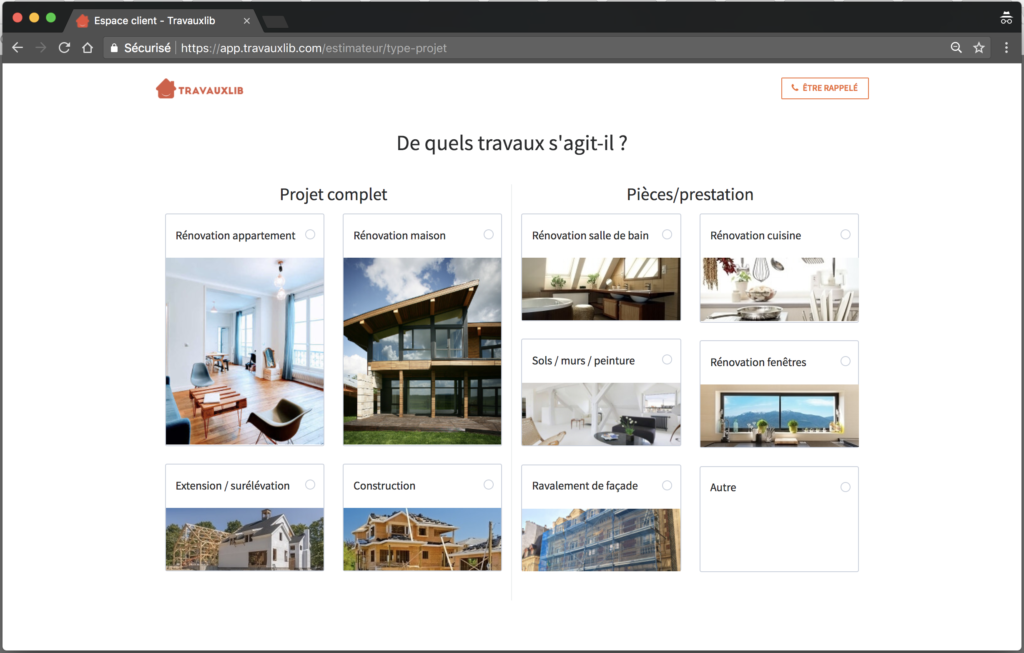This screenshot has width=1024, height=653.
Task: Open the Chrome three-dot menu
Action: pos(1006,48)
